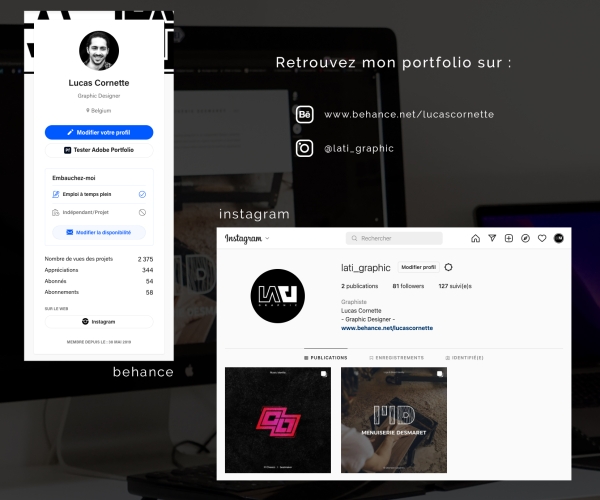Viewport: 600px width, 500px height.
Task: Click the Modifier votre profil button
Action: click(x=99, y=132)
